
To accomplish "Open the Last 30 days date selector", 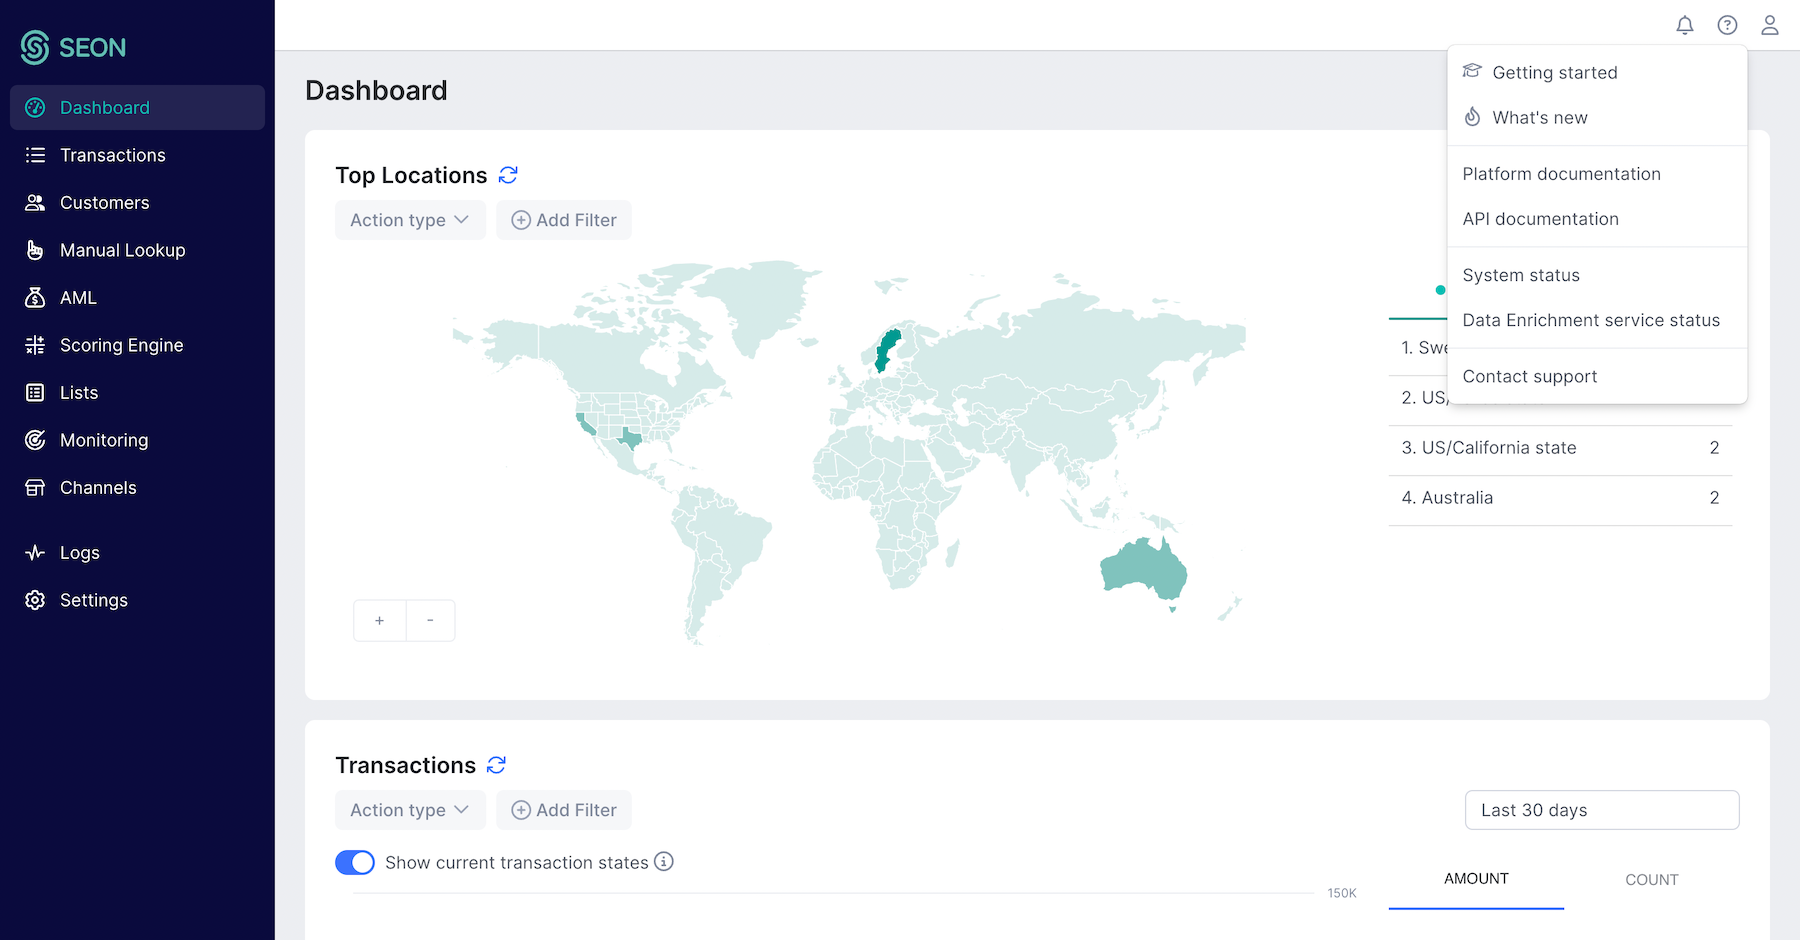I will point(1602,810).
